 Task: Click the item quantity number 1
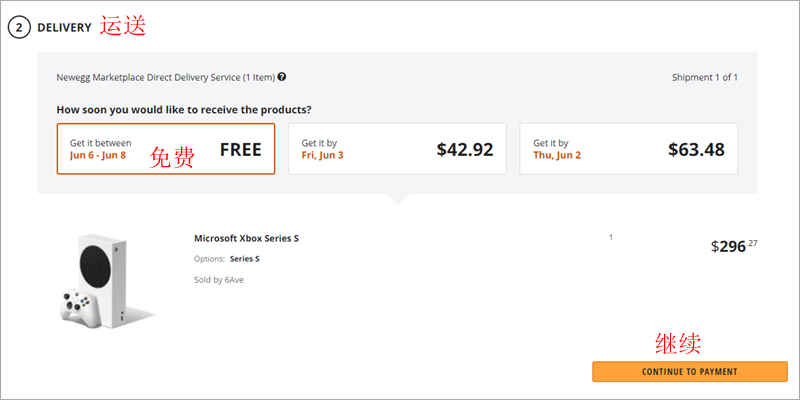click(610, 237)
